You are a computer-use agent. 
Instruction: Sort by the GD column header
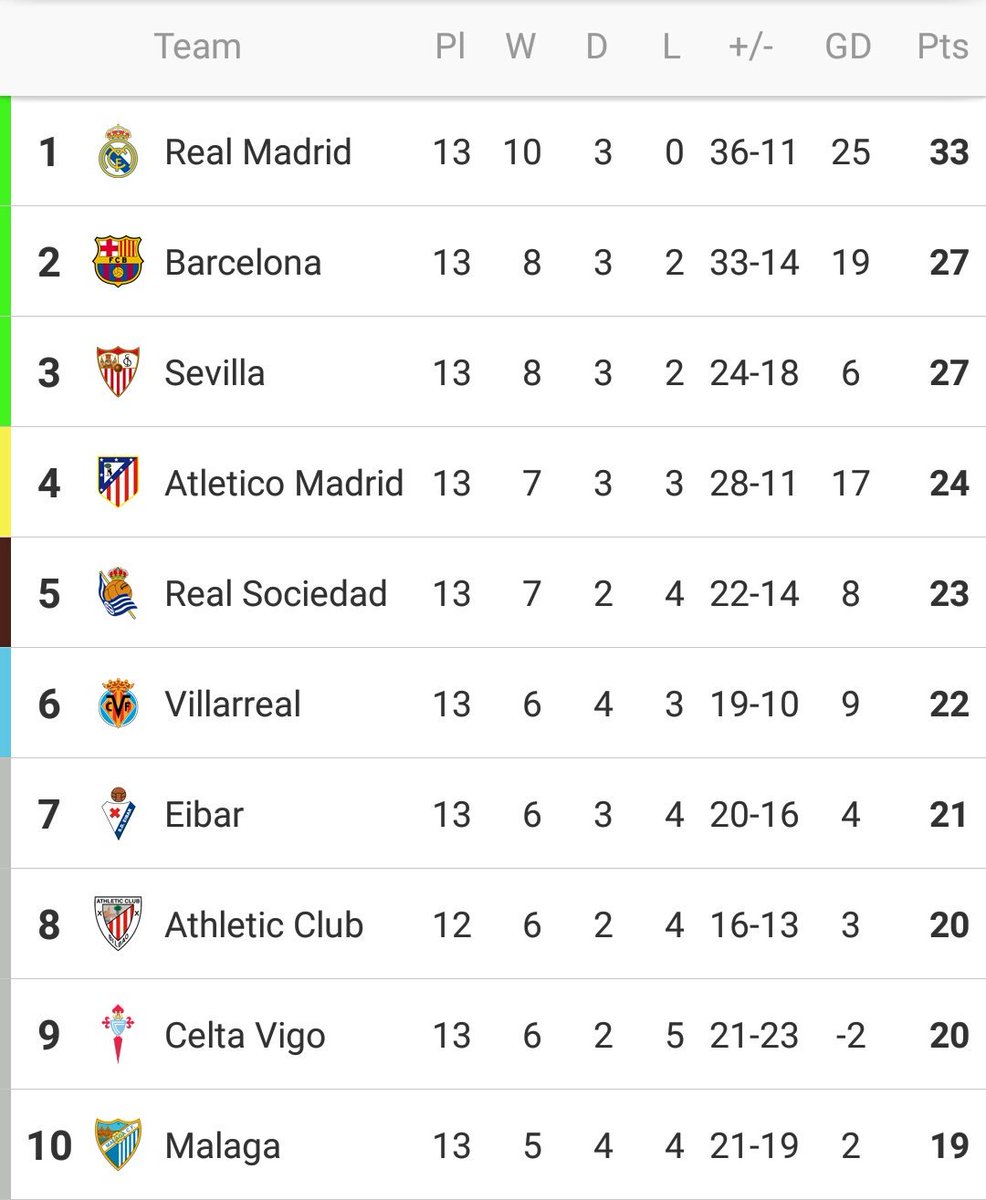coord(848,47)
